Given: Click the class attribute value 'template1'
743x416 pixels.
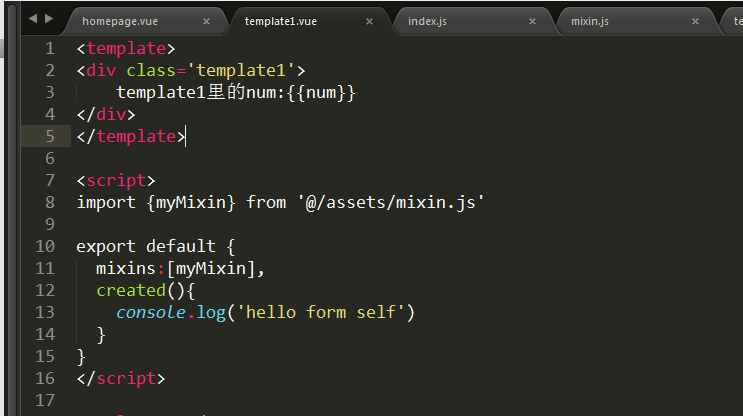Looking at the screenshot, I should click(x=241, y=71).
